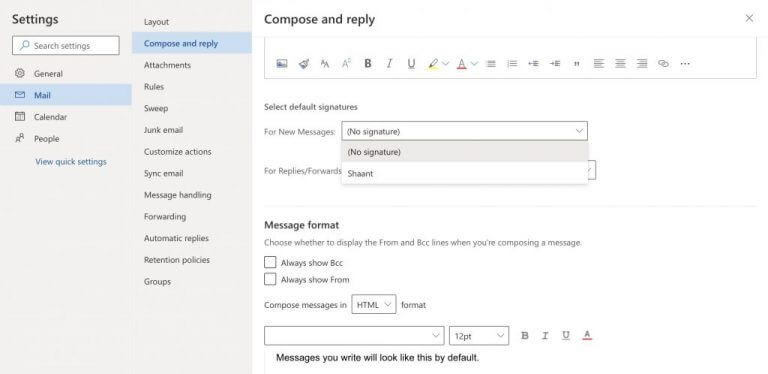Click the insert hyperlink icon
The width and height of the screenshot is (768, 374).
[x=663, y=64]
